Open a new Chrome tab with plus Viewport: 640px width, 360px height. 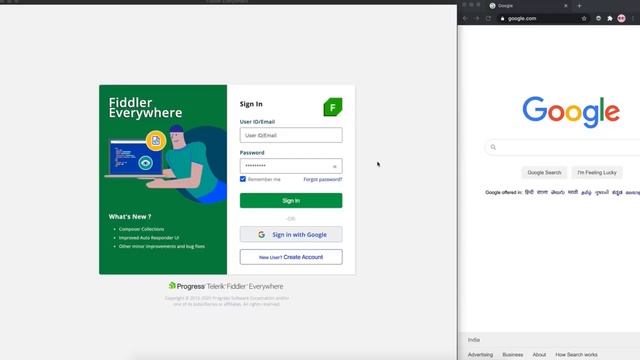pyautogui.click(x=579, y=6)
